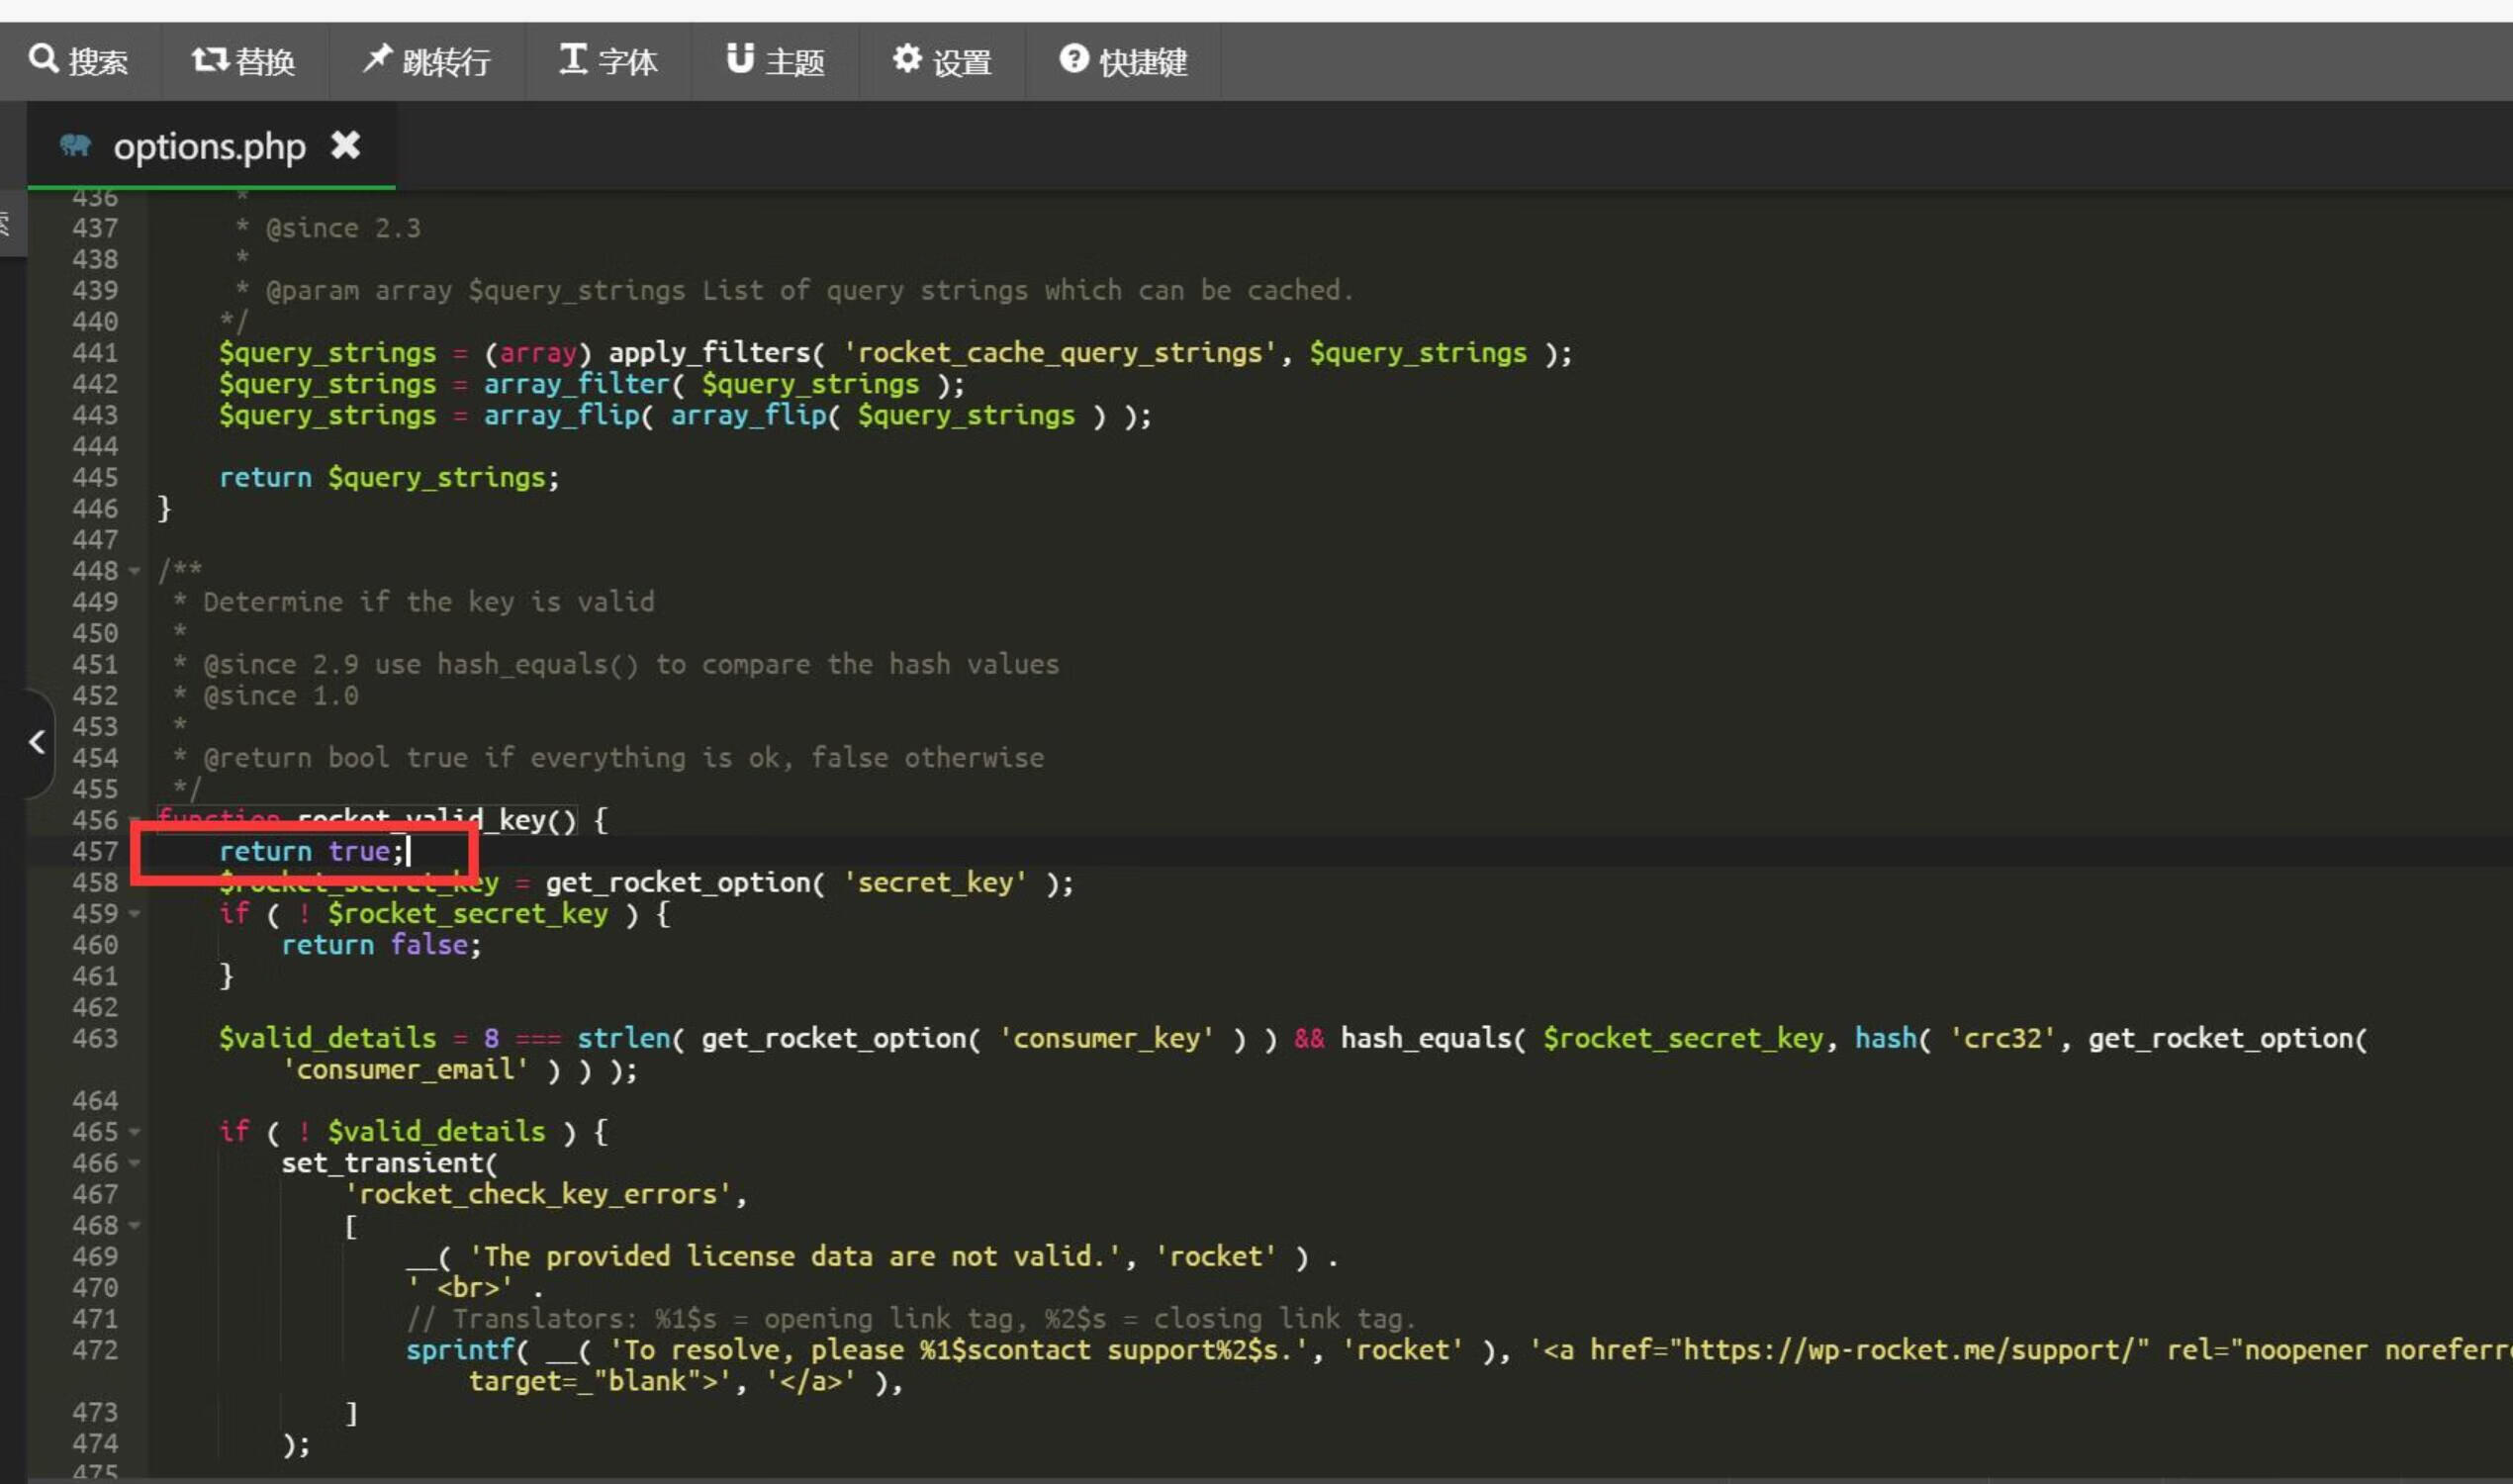Open the 搜索 search tool

[x=78, y=61]
